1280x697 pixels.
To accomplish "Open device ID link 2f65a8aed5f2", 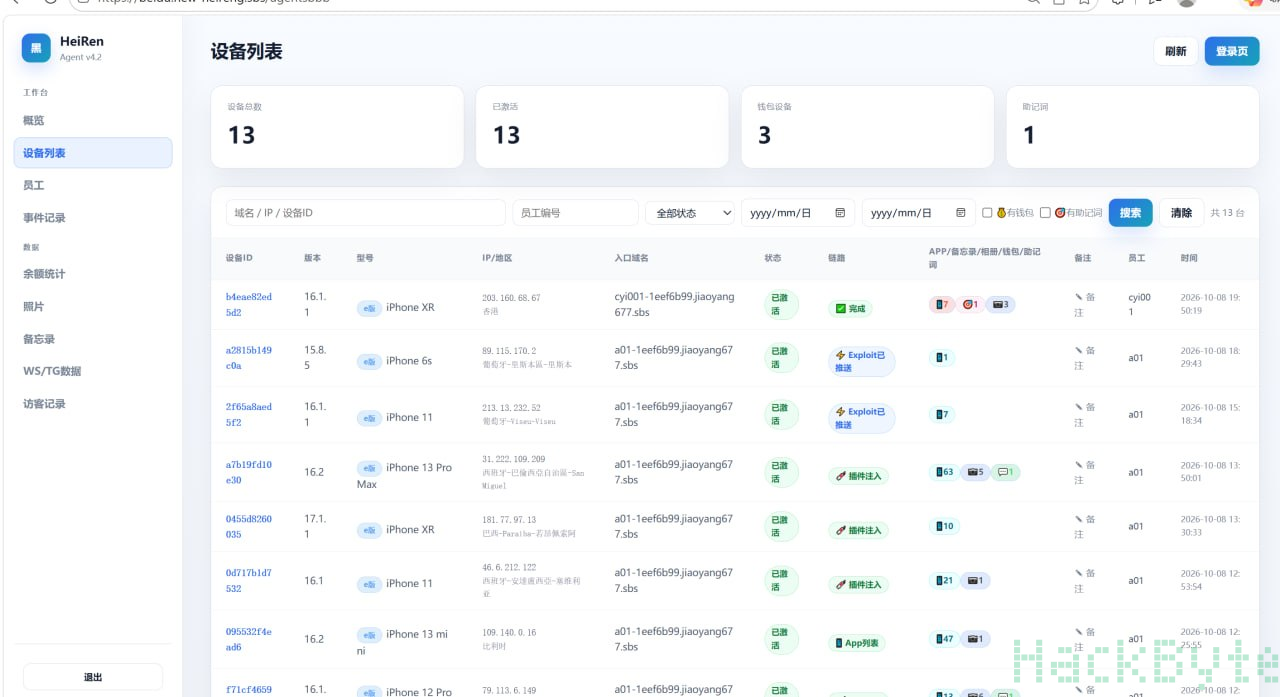I will pos(249,415).
